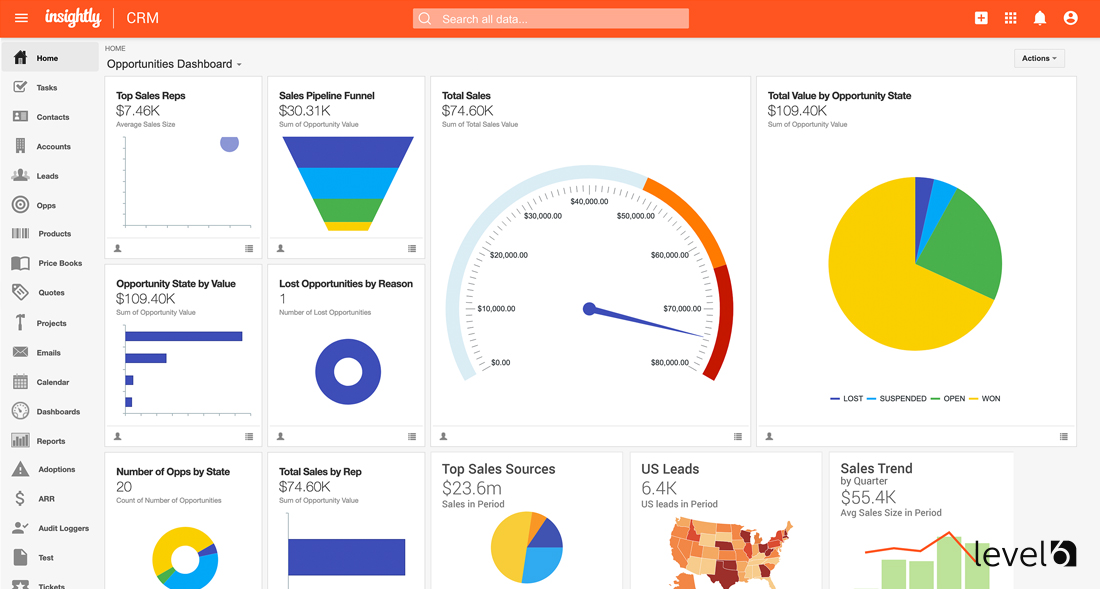Click the quick add plus icon
The width and height of the screenshot is (1100, 589).
click(x=981, y=18)
